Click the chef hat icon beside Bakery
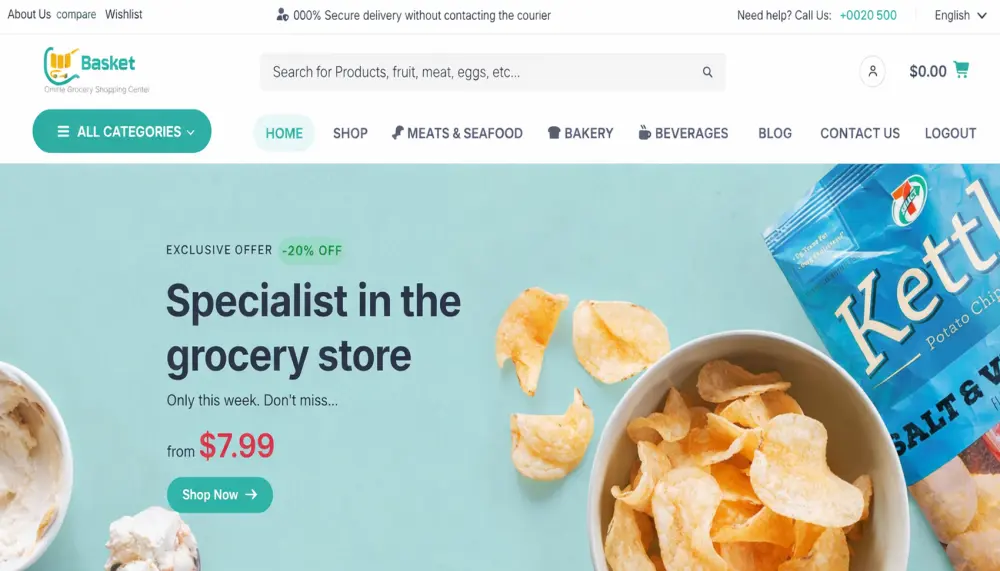Screen dimensions: 1000x571 [x=554, y=133]
